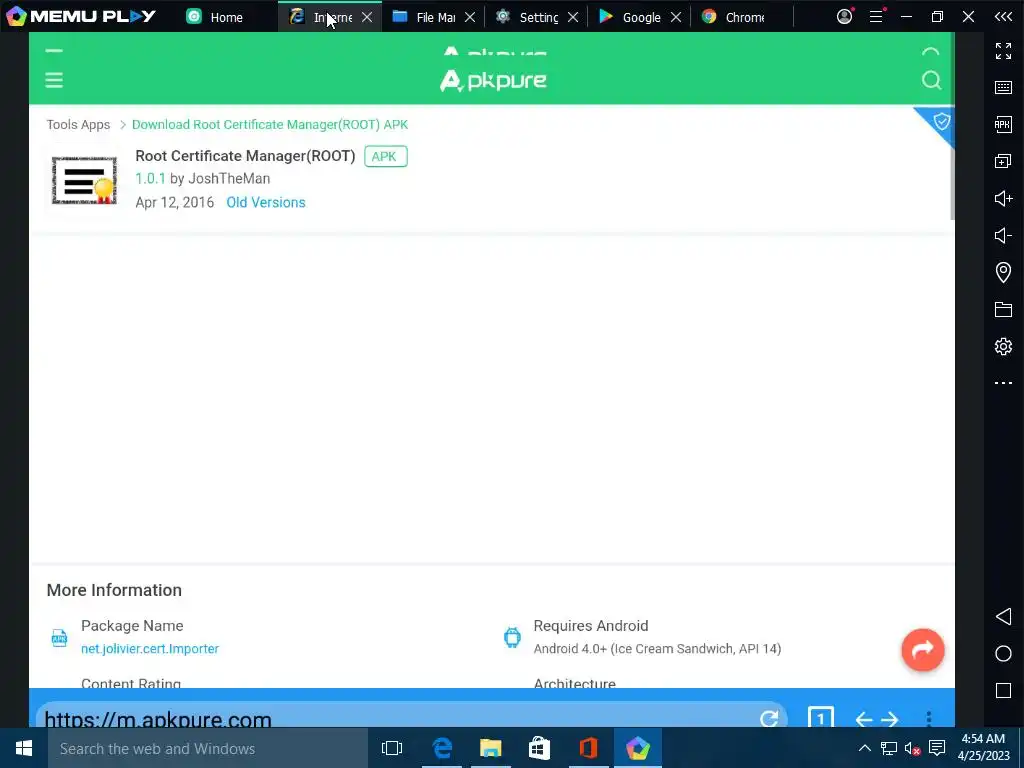This screenshot has height=768, width=1024.
Task: Click the APK badge next to title
Action: point(385,156)
